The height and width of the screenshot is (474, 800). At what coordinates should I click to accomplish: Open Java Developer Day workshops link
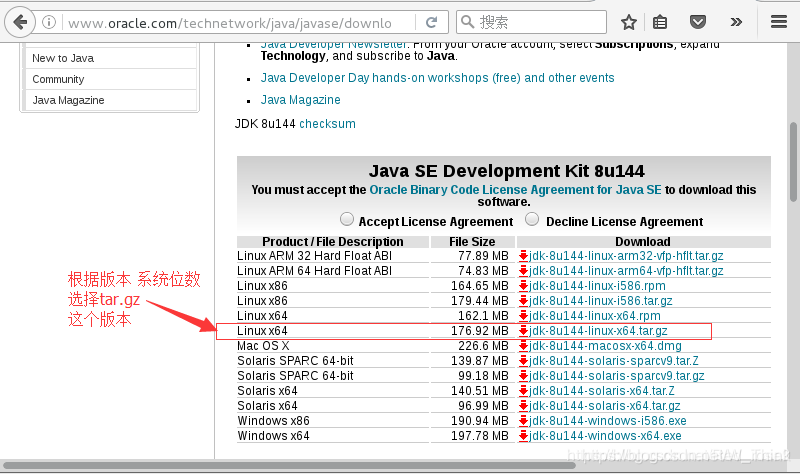(x=437, y=78)
